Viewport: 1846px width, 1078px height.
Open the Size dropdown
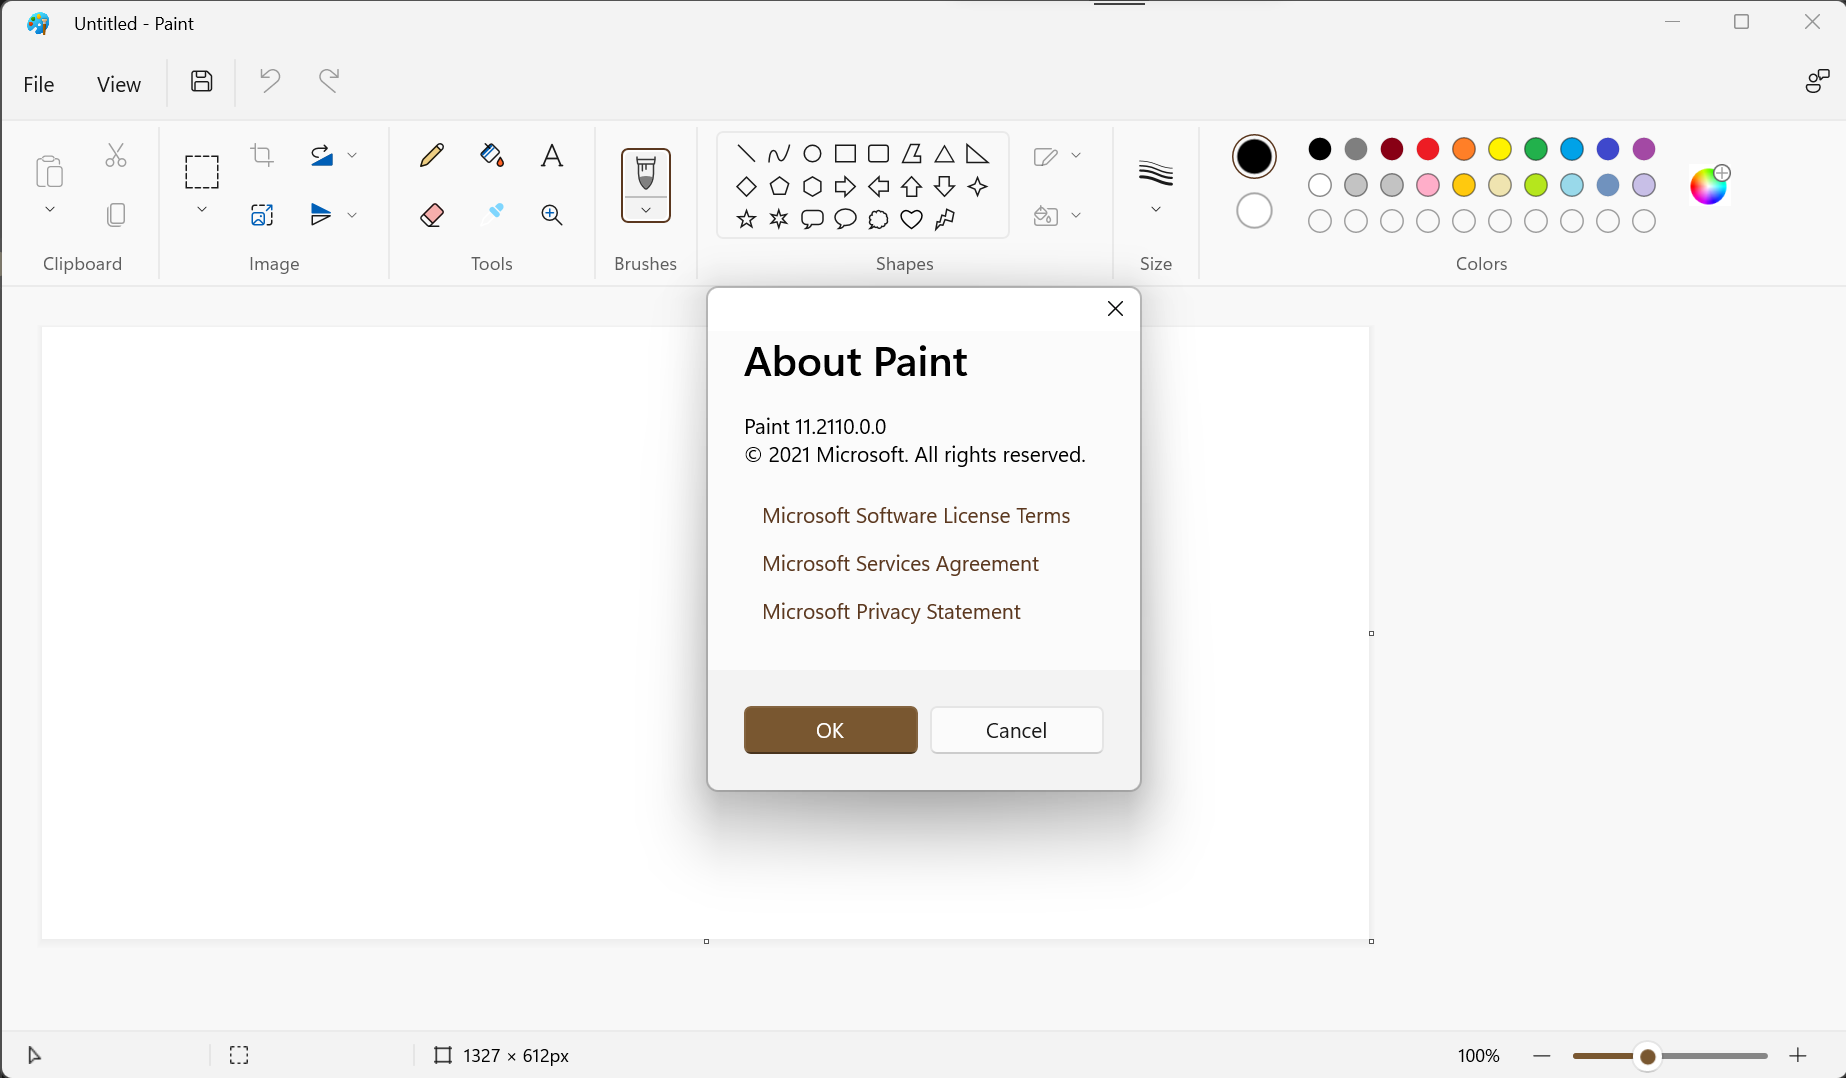coord(1156,209)
